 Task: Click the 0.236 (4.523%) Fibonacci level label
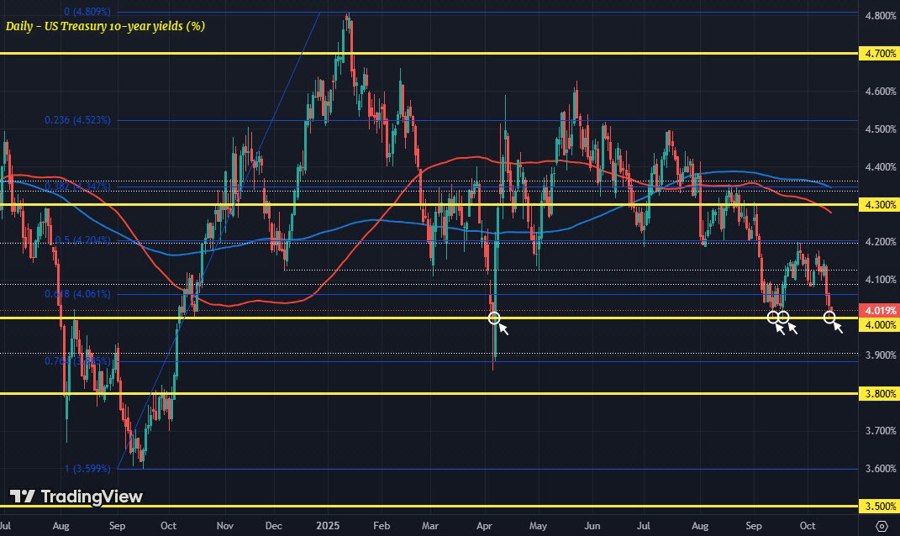[x=84, y=120]
